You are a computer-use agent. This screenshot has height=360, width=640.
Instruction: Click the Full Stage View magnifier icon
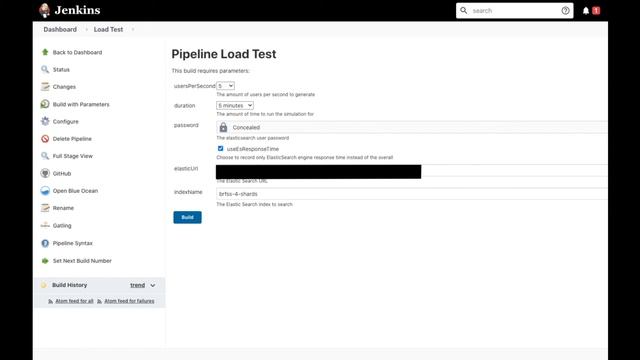pyautogui.click(x=45, y=156)
